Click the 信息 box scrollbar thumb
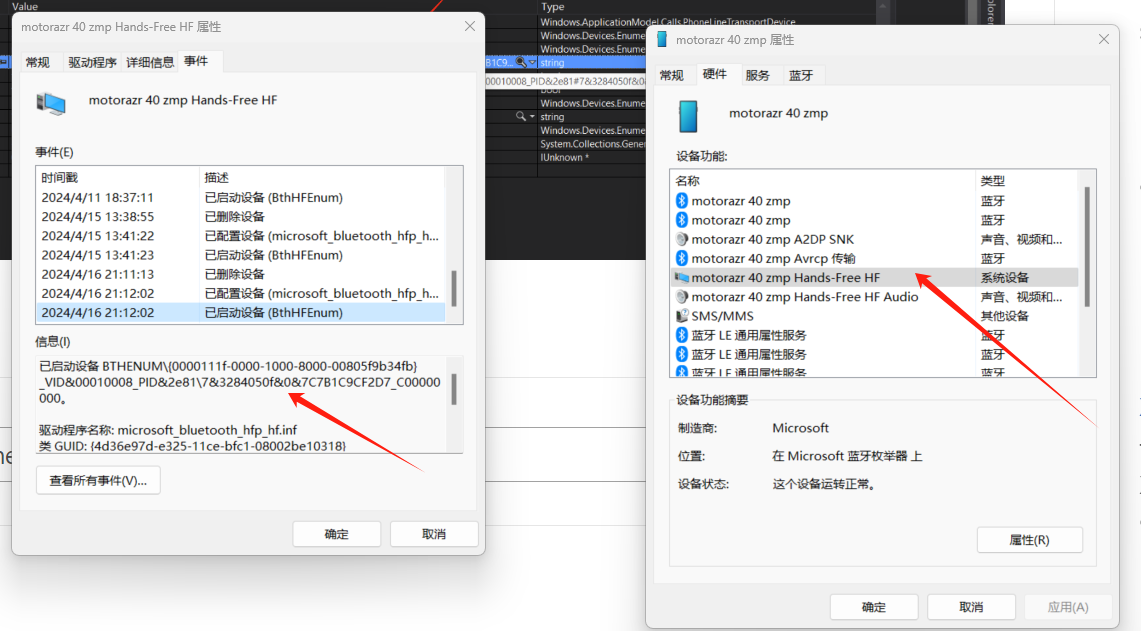The image size is (1141, 631). (x=454, y=389)
